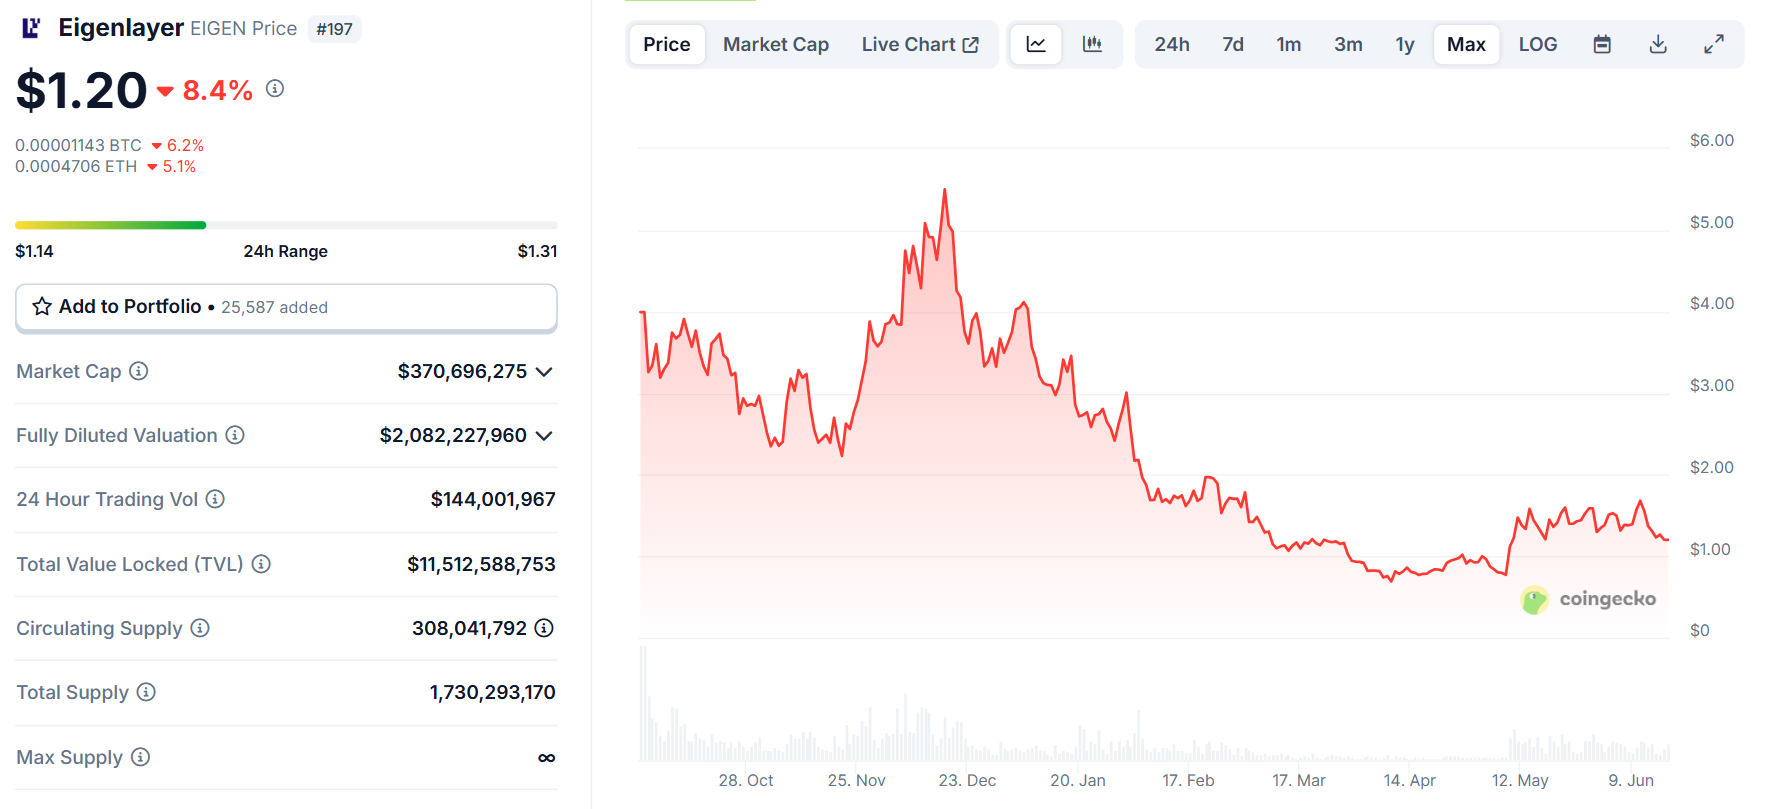Download chart data
Image resolution: width=1767 pixels, height=809 pixels.
[x=1658, y=45]
